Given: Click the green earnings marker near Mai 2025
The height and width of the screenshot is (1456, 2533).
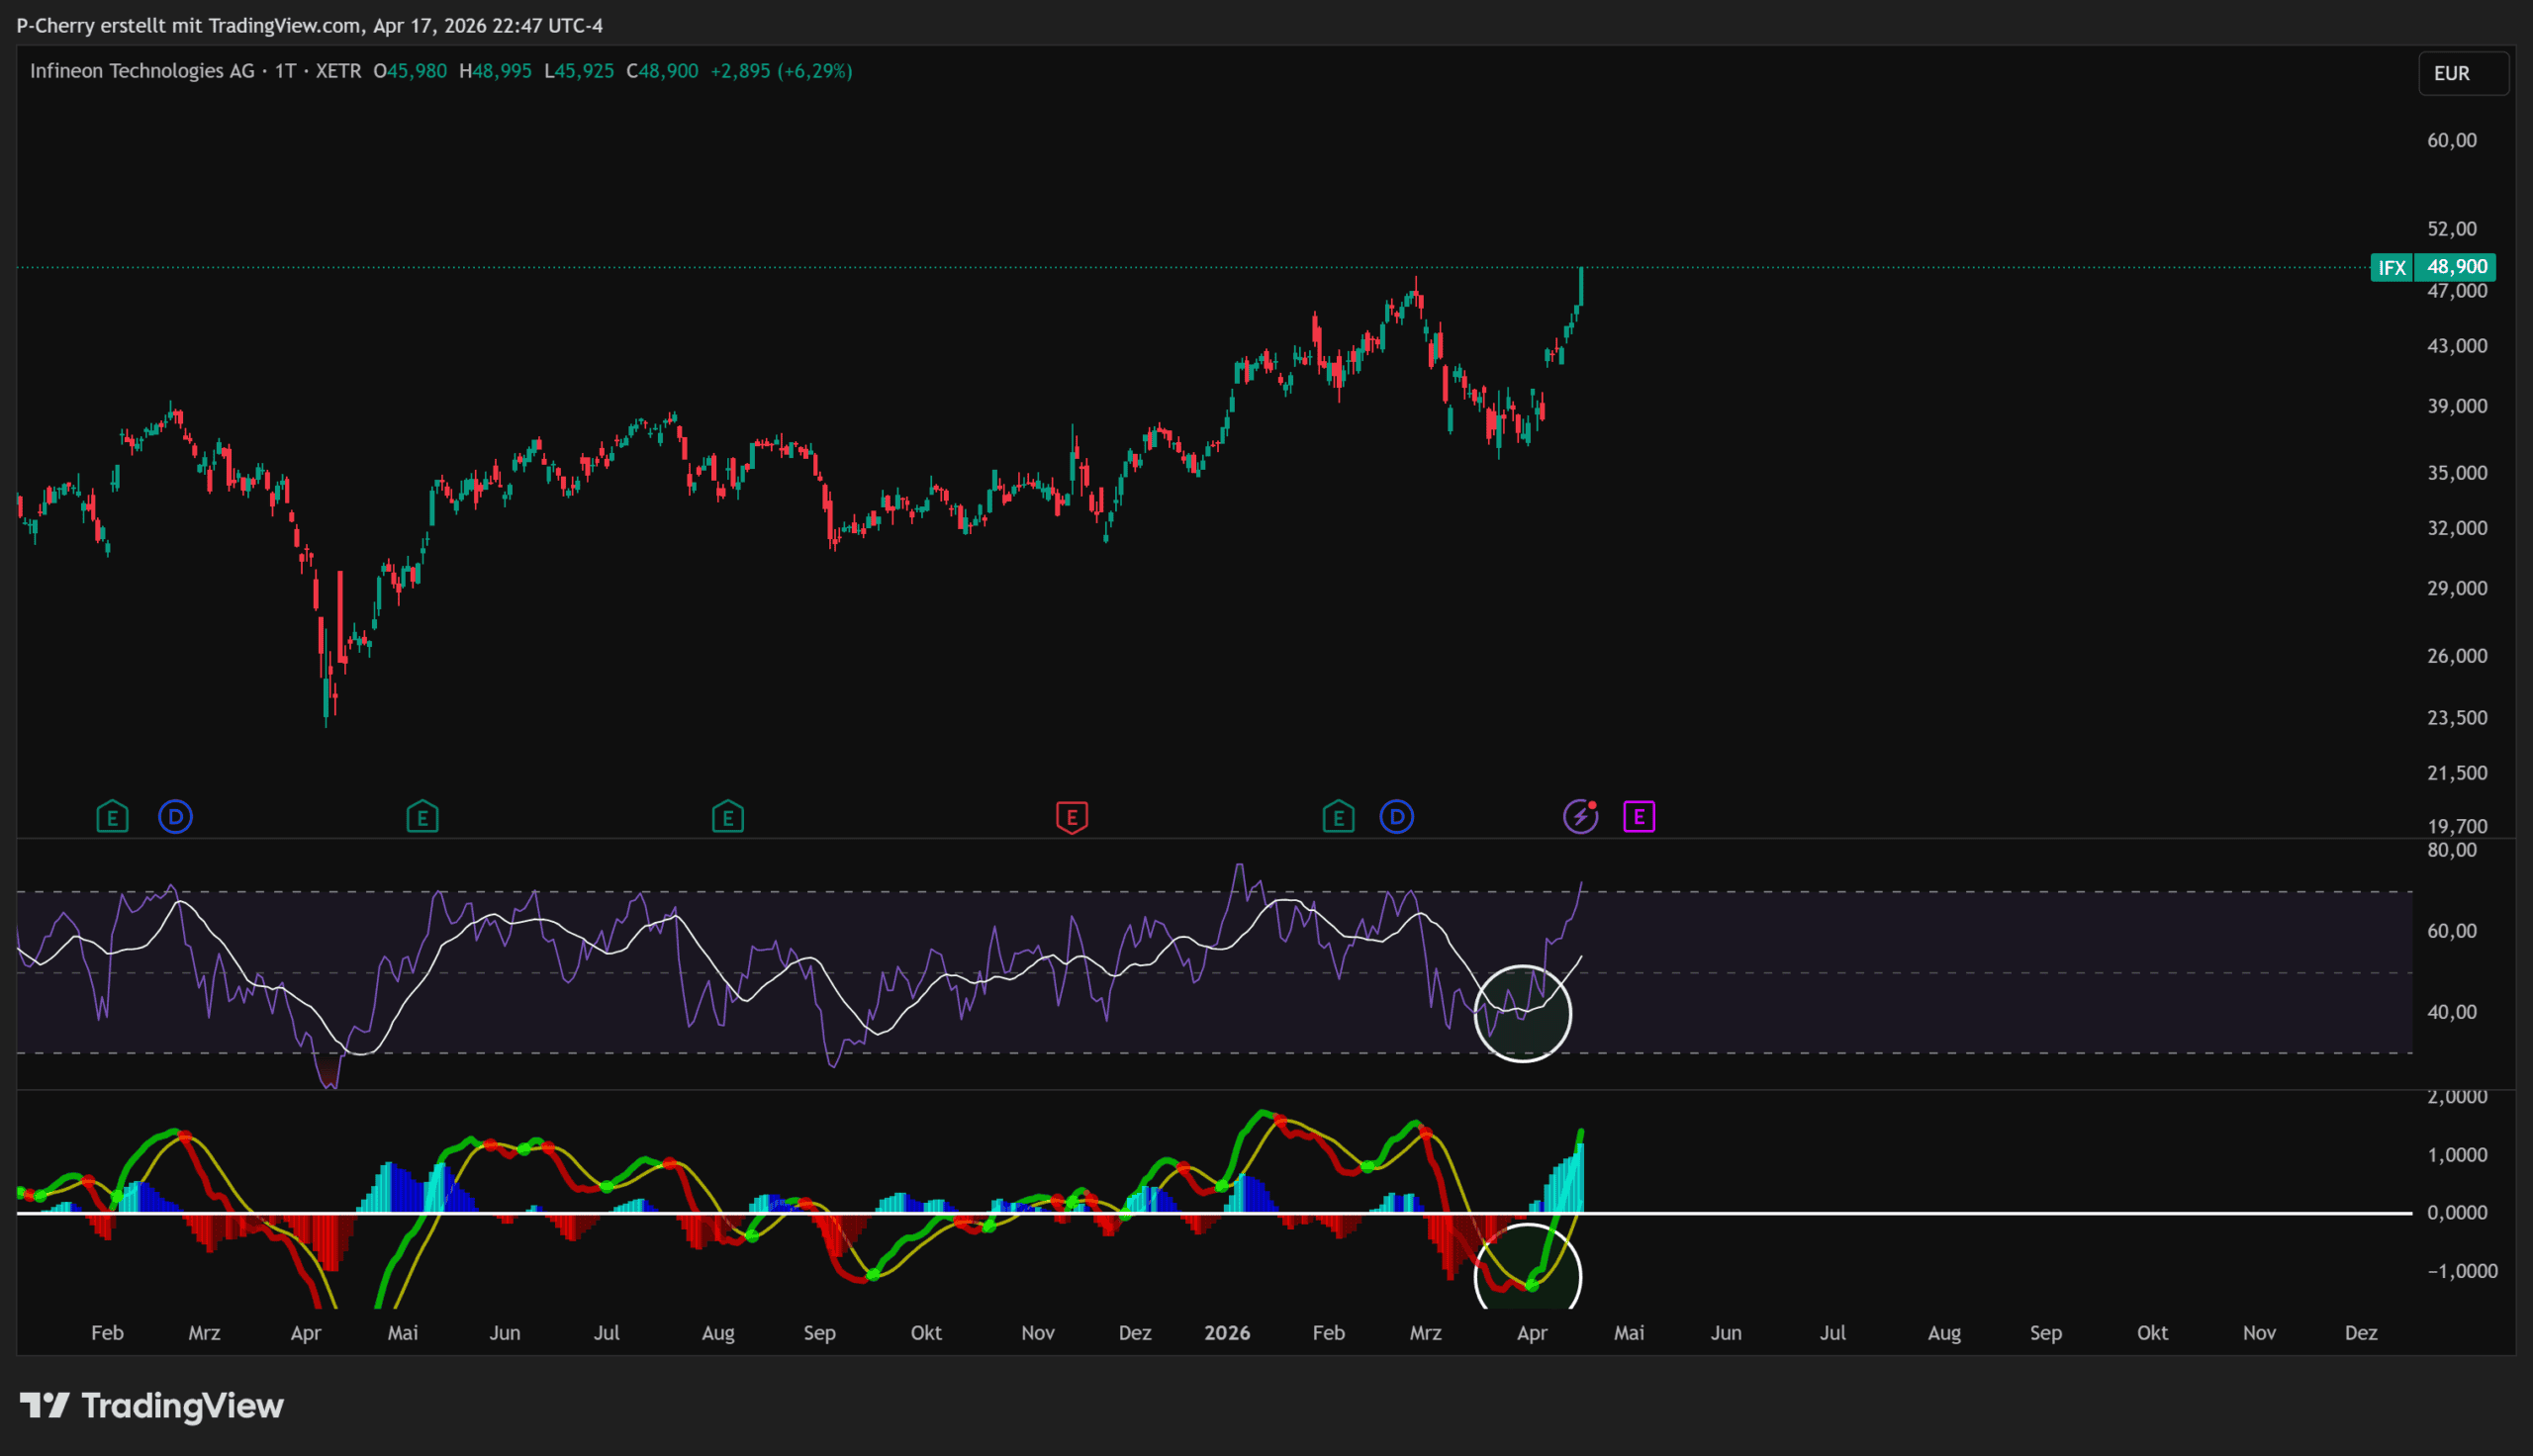Looking at the screenshot, I should tap(422, 817).
